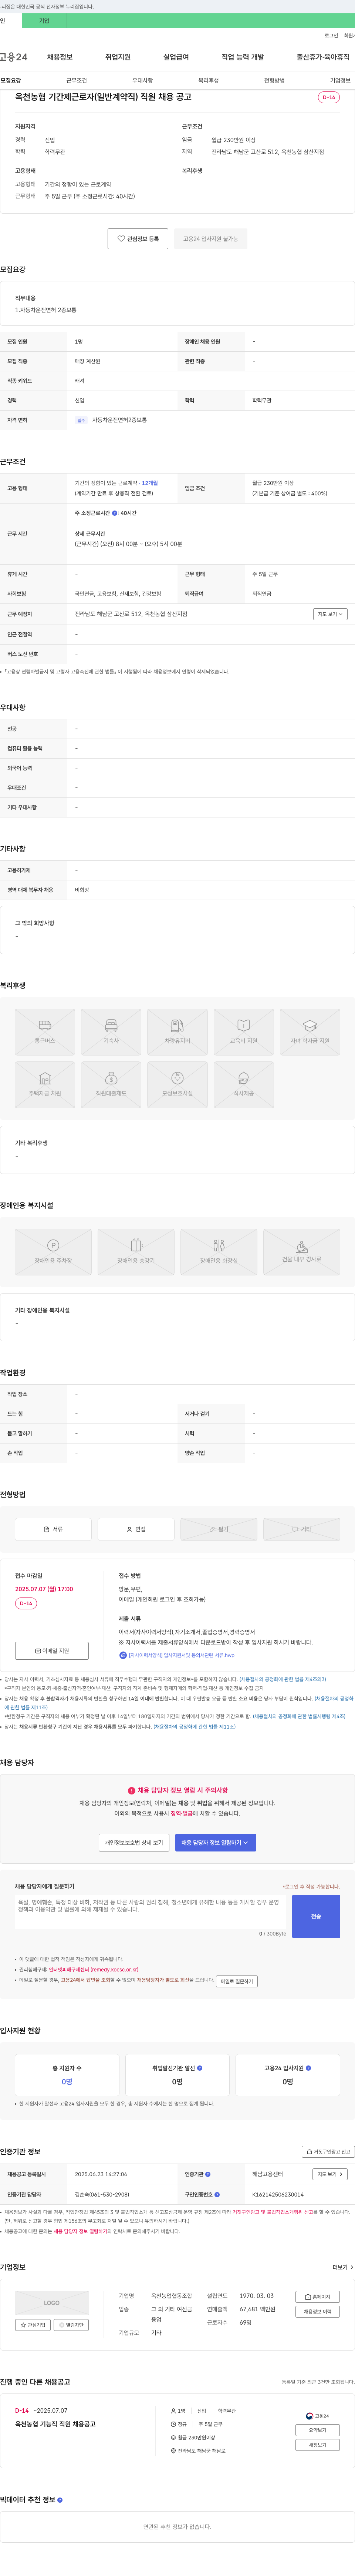Open the 실업급여 menu
Image resolution: width=355 pixels, height=2576 pixels.
click(x=176, y=57)
